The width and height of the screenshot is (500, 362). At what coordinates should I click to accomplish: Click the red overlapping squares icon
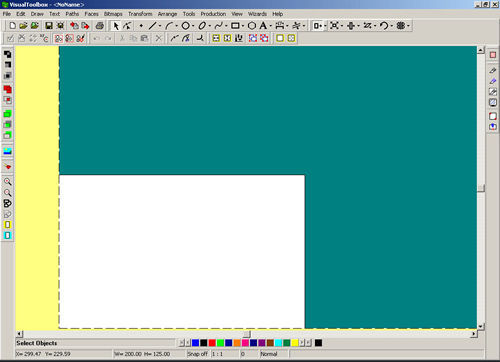[7, 89]
